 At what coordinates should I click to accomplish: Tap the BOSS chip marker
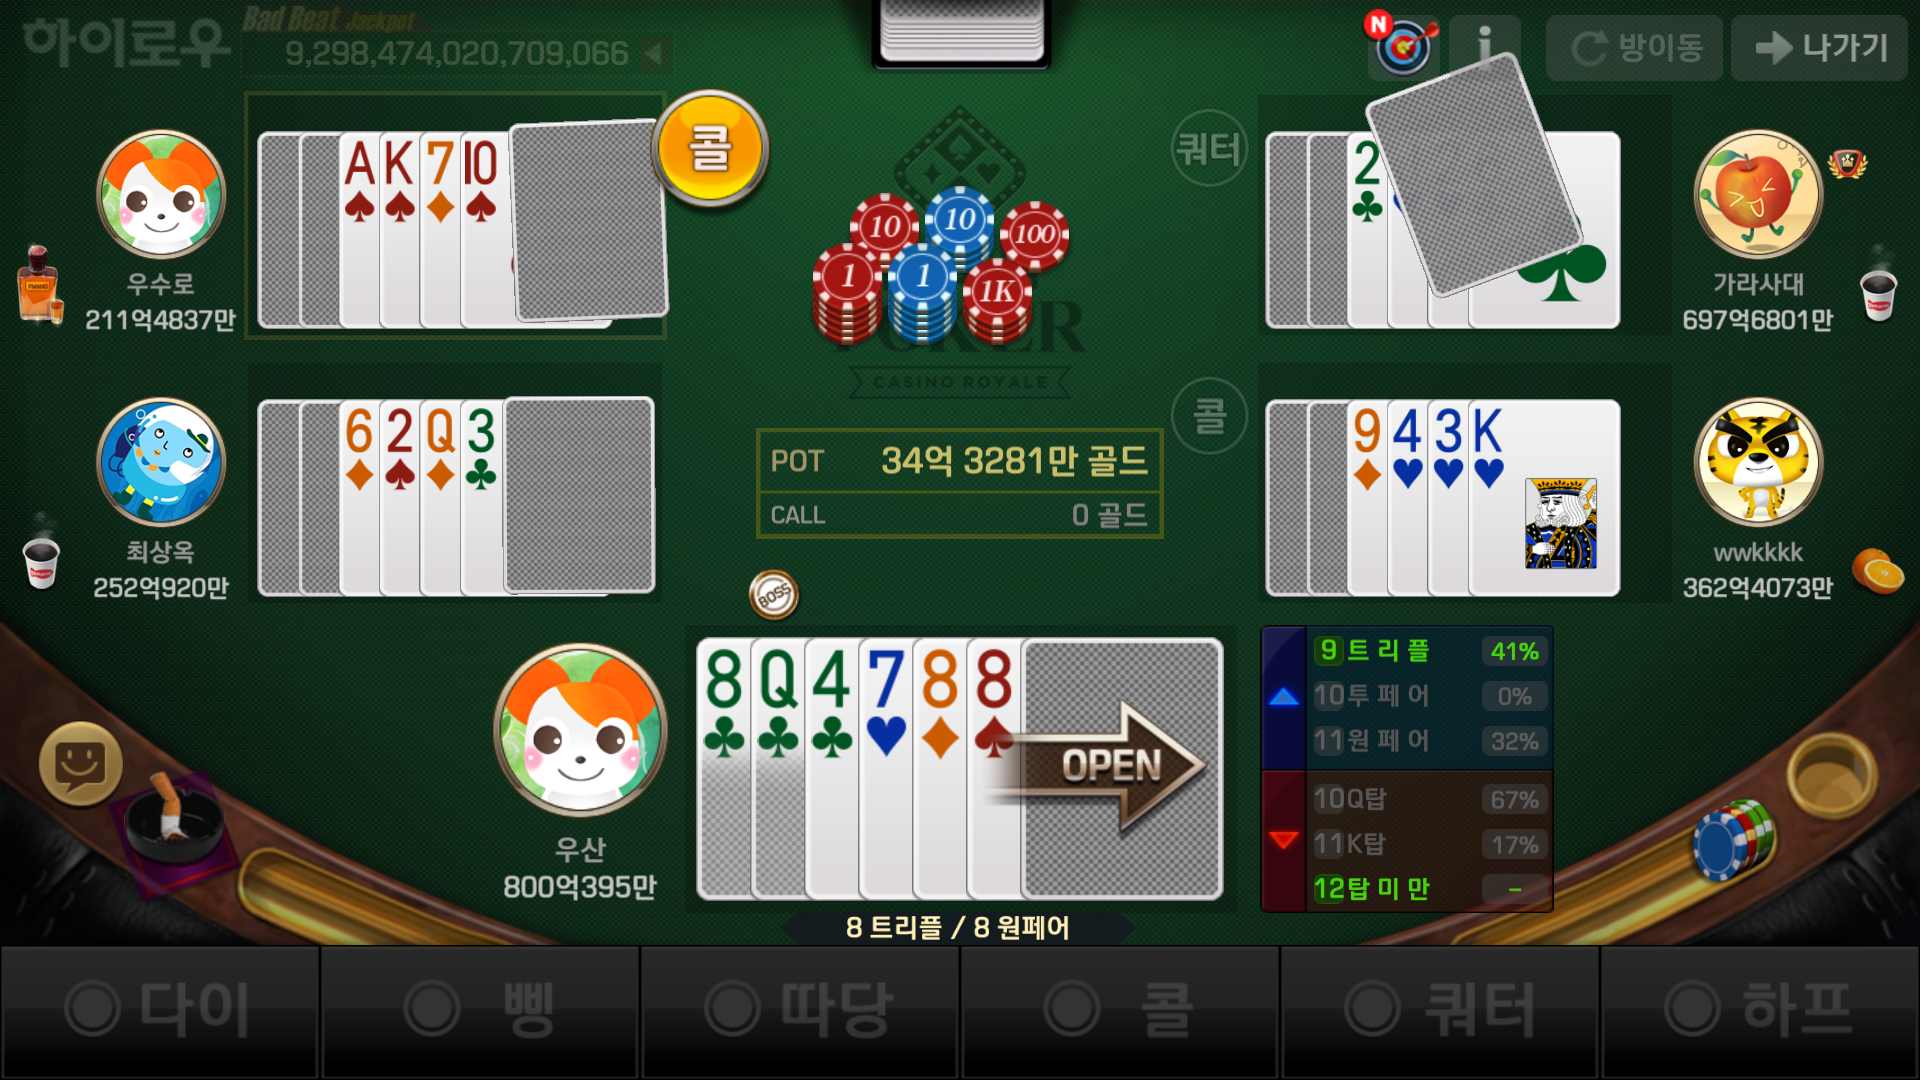[773, 595]
